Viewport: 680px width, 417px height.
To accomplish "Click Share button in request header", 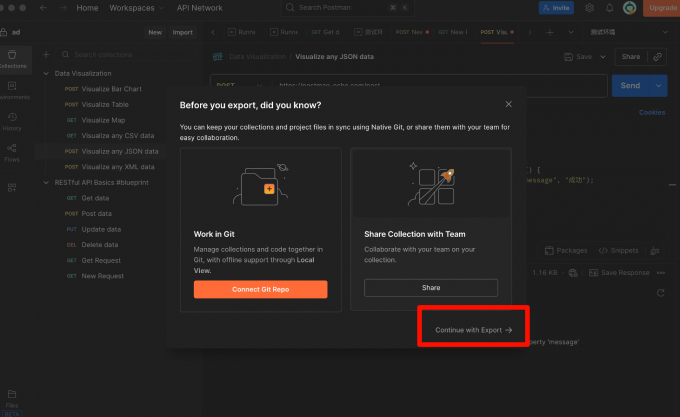I will [631, 57].
